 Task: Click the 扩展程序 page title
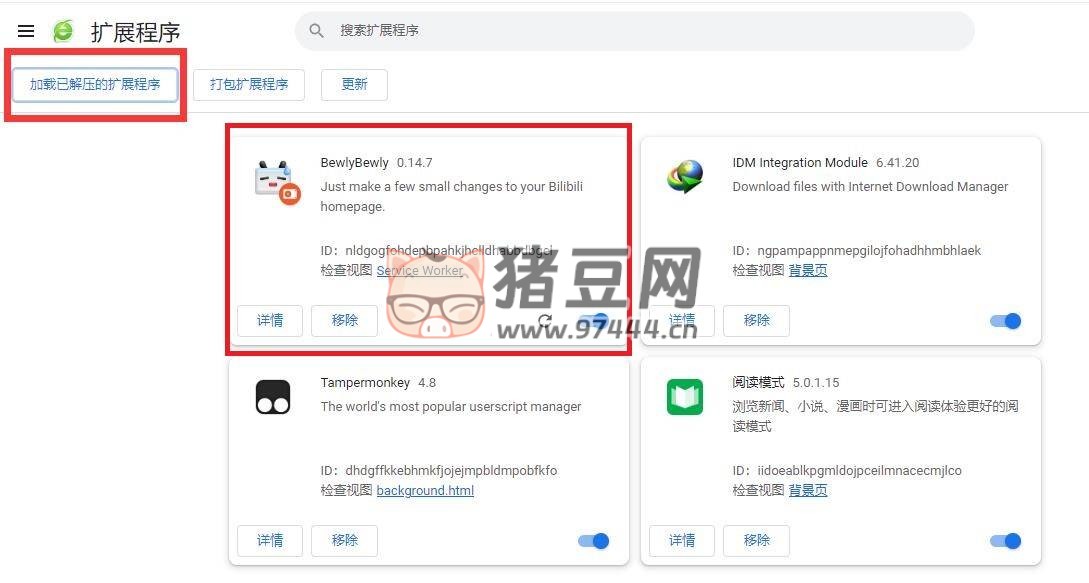click(x=135, y=32)
